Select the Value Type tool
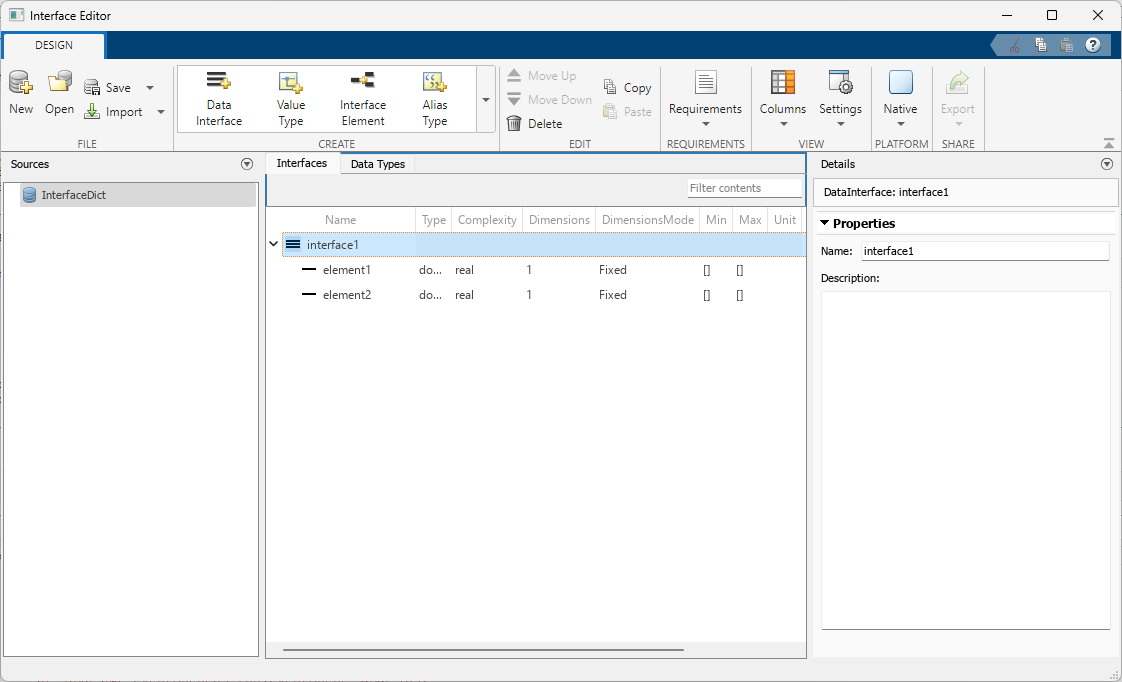 pyautogui.click(x=290, y=97)
